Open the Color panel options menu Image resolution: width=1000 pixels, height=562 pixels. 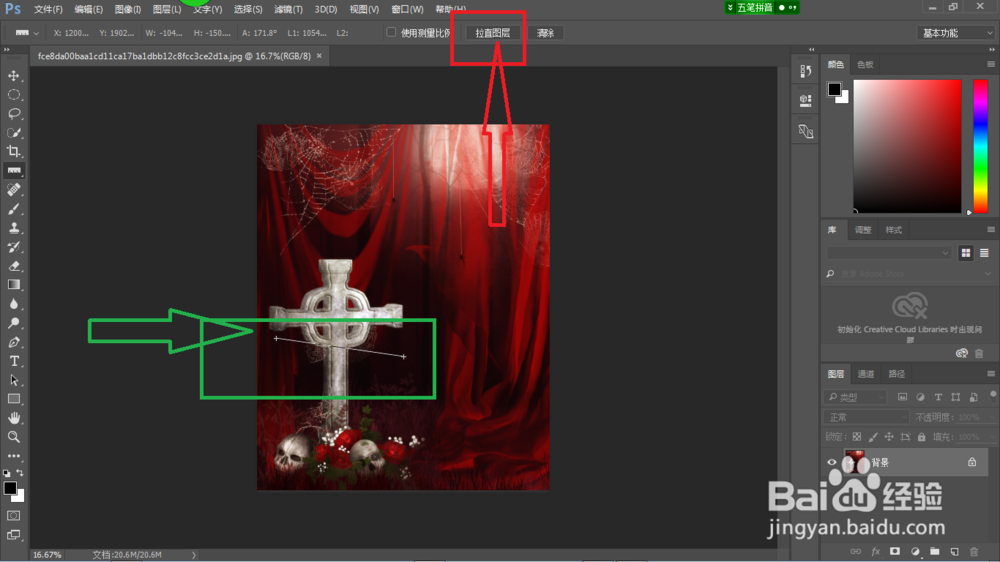(990, 64)
